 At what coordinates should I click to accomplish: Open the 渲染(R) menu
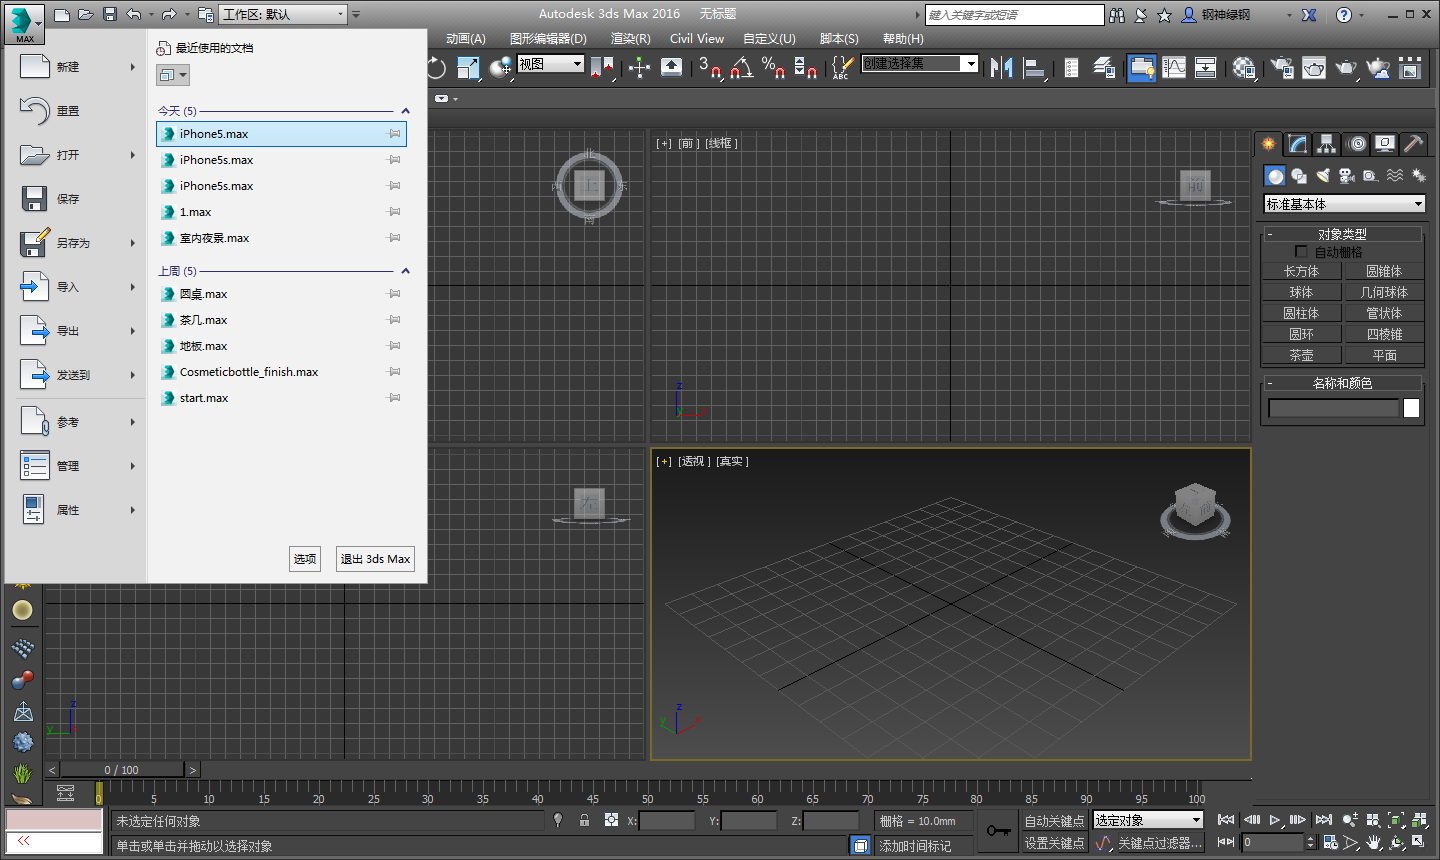[x=630, y=39]
